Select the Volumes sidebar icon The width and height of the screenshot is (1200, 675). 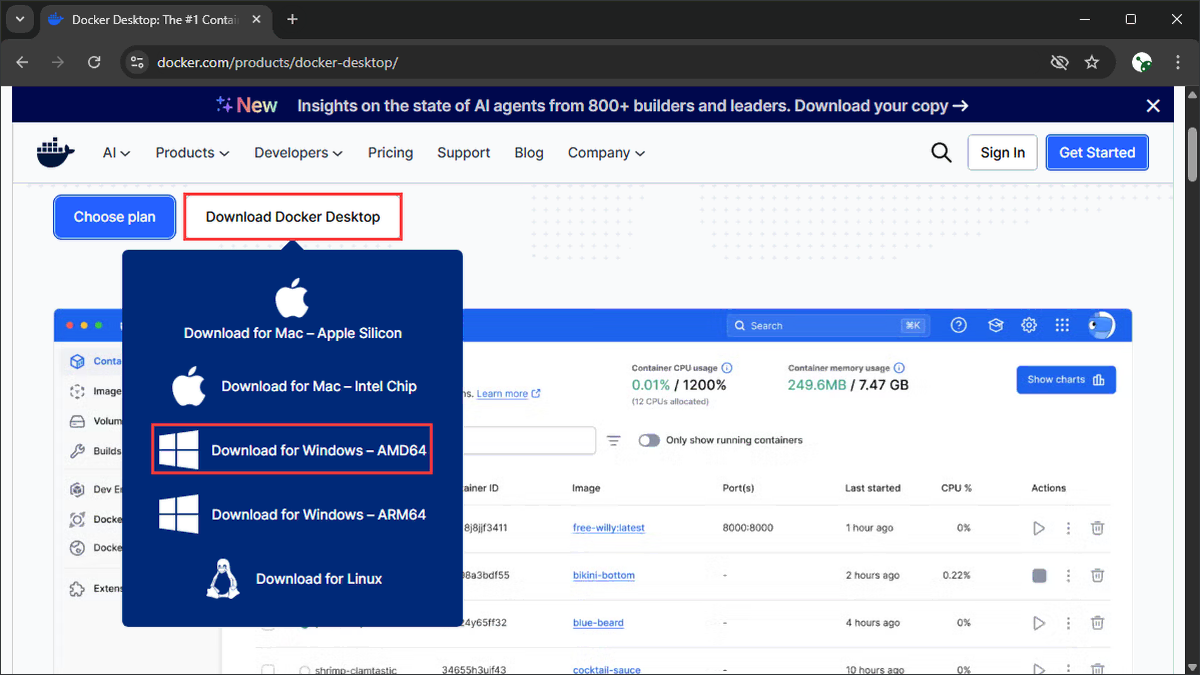point(77,421)
